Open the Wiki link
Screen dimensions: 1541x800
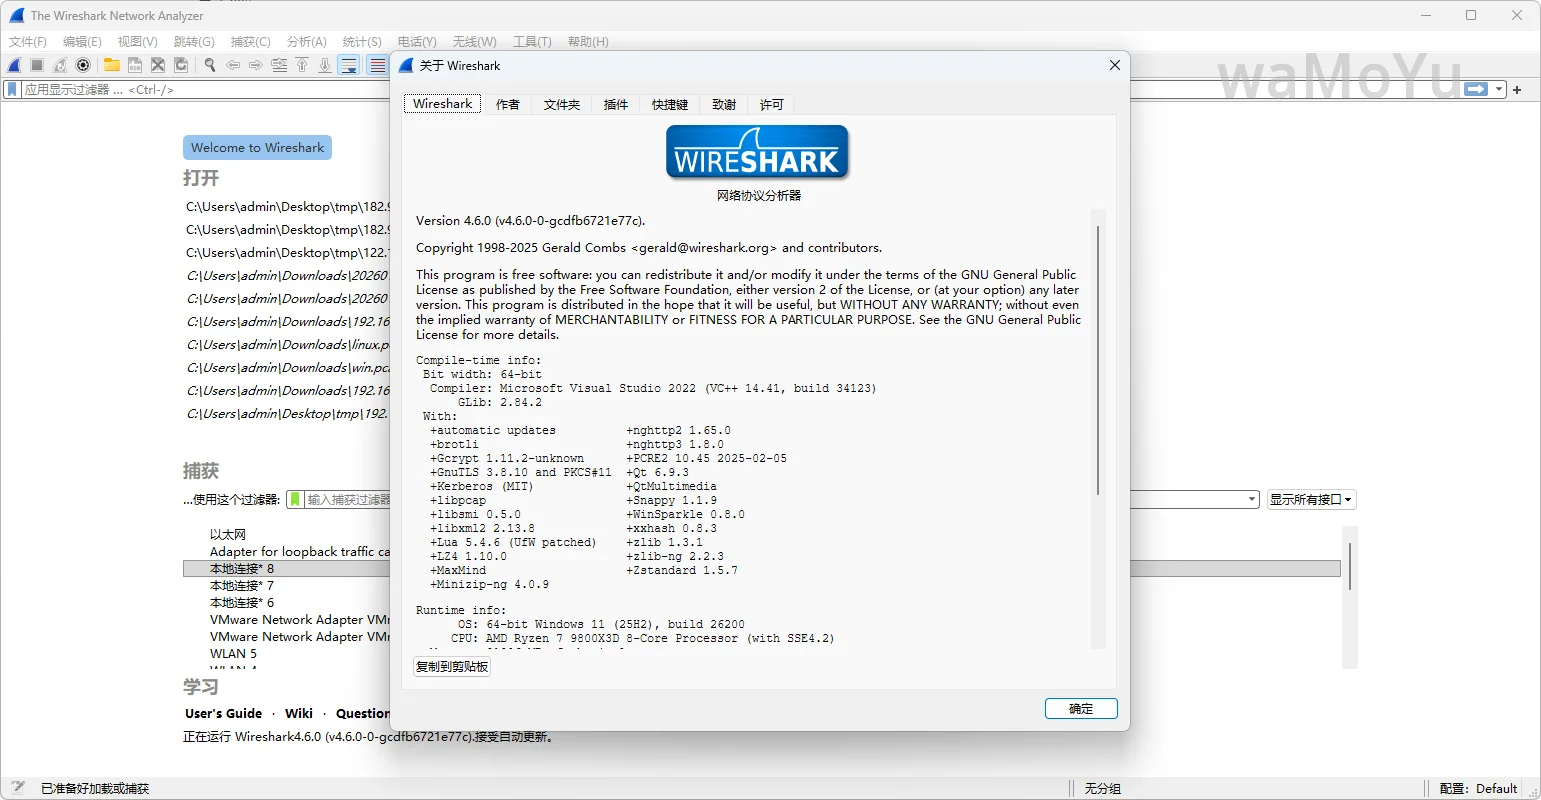coord(299,713)
